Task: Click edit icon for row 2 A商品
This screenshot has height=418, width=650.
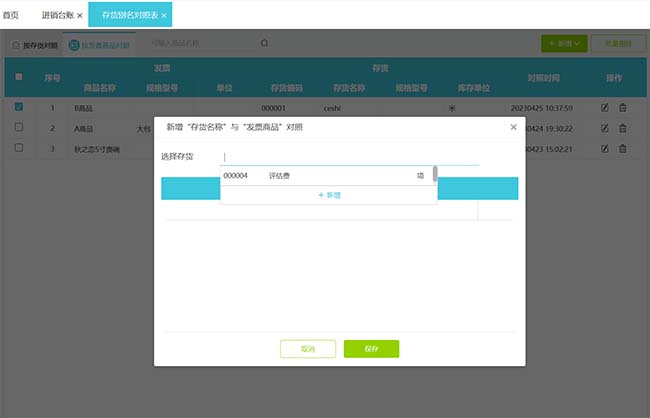Action: (605, 128)
